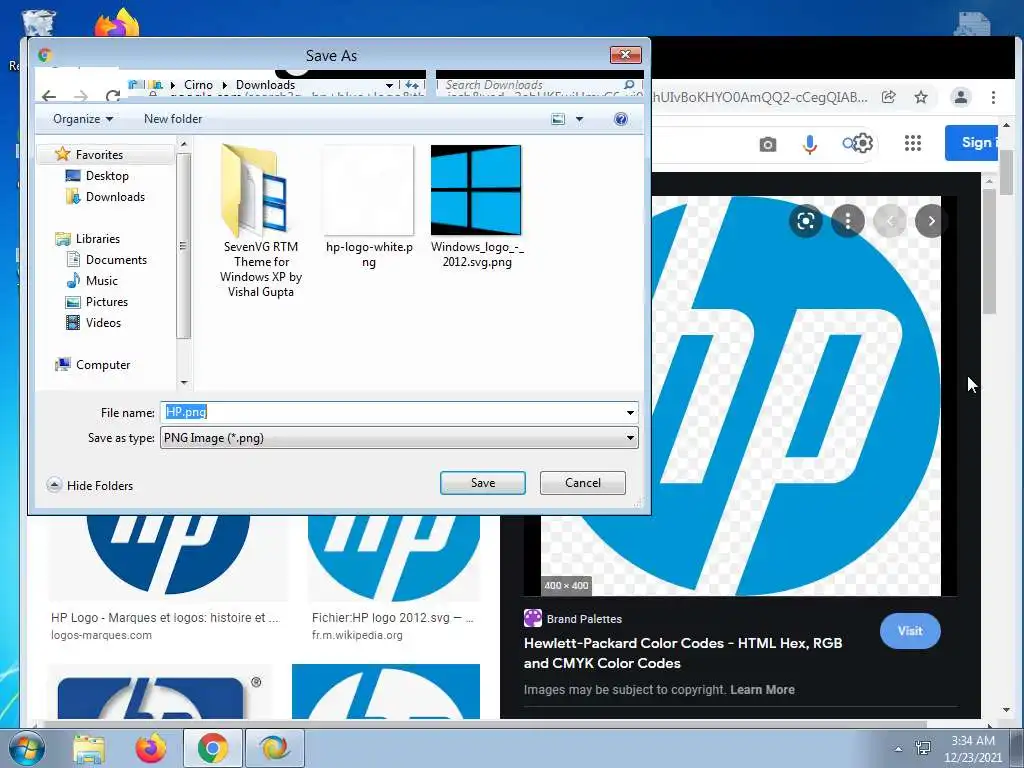Click Google Lens icon on image
The height and width of the screenshot is (768, 1024).
tap(806, 221)
